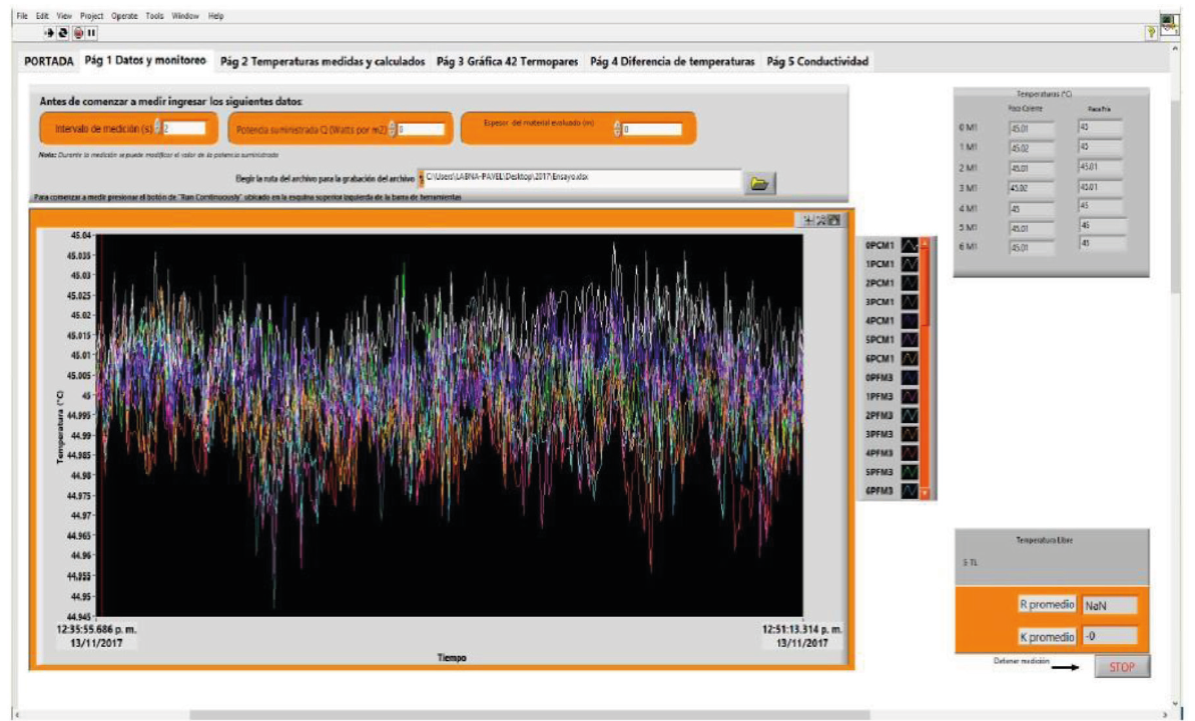Open the Help menu

(216, 15)
